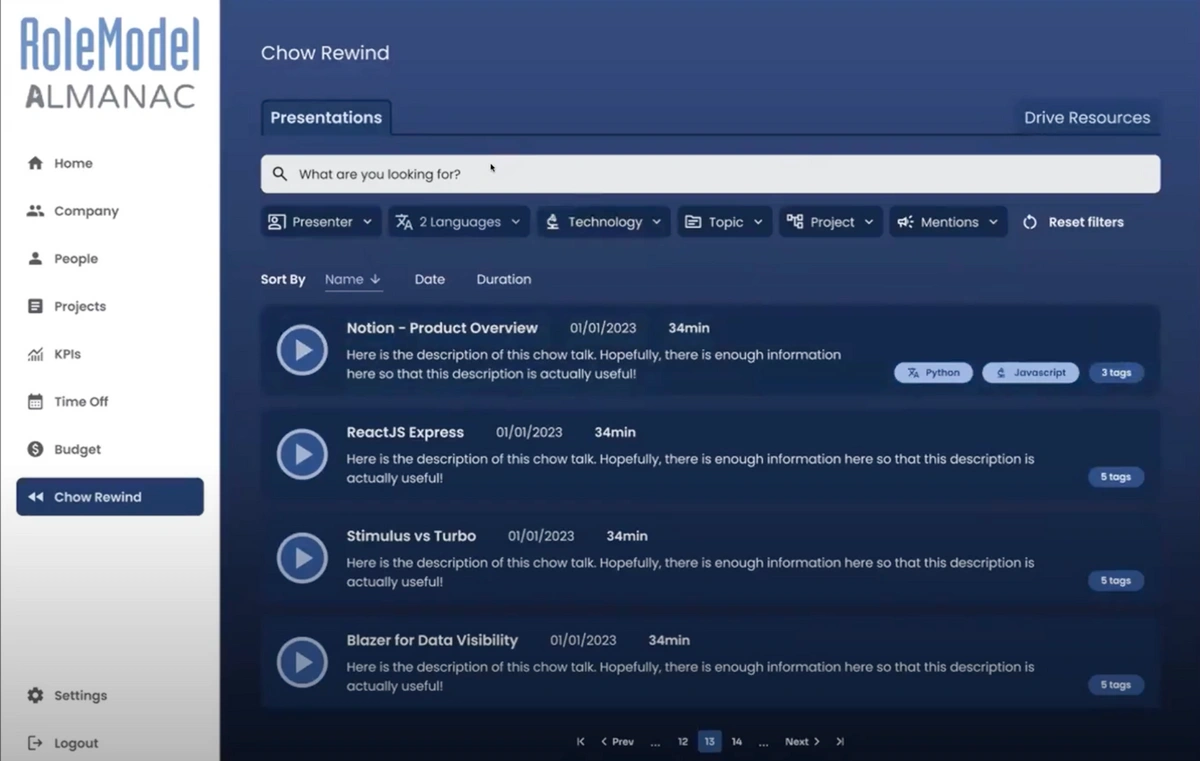Click the Home house icon
The height and width of the screenshot is (761, 1200).
pyautogui.click(x=35, y=163)
